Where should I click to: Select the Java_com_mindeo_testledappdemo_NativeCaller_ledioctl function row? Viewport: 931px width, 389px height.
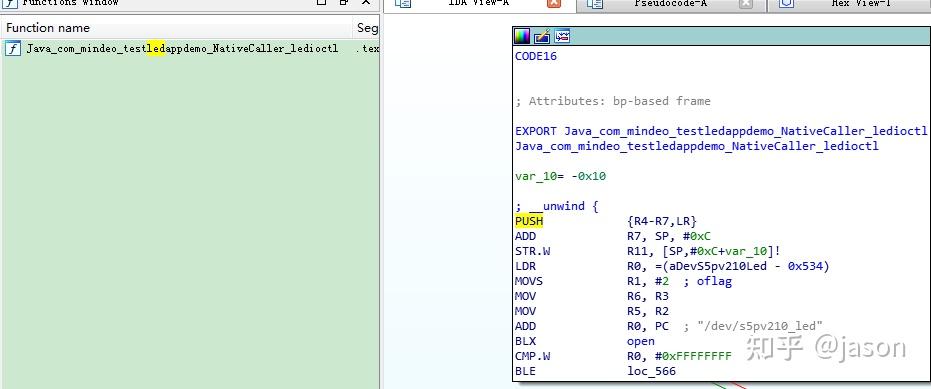click(x=190, y=49)
